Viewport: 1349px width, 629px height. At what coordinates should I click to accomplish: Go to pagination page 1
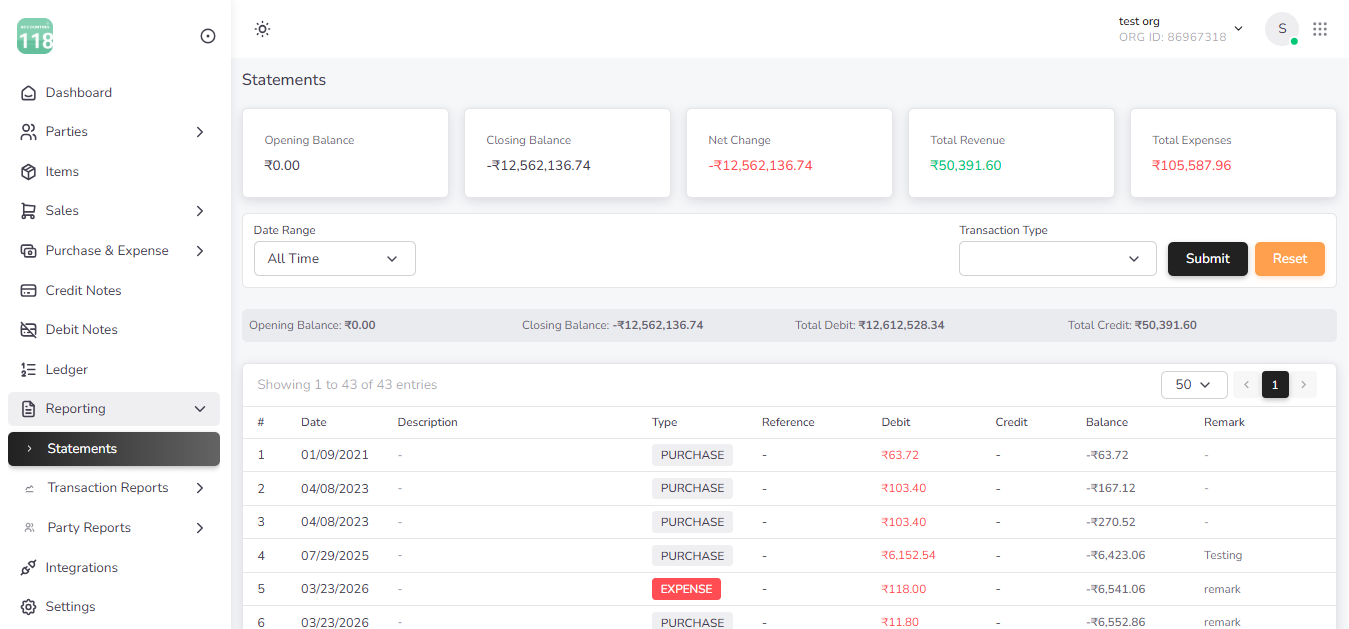[x=1275, y=385]
